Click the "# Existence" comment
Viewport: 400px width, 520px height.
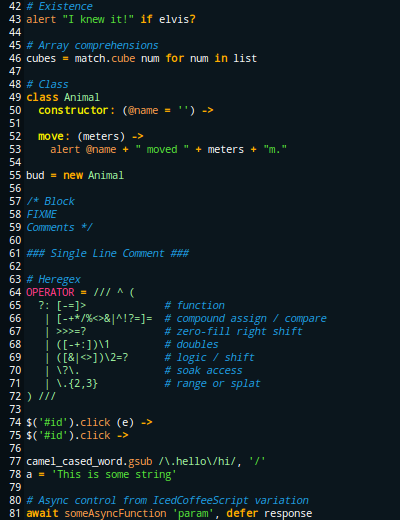pyautogui.click(x=59, y=6)
